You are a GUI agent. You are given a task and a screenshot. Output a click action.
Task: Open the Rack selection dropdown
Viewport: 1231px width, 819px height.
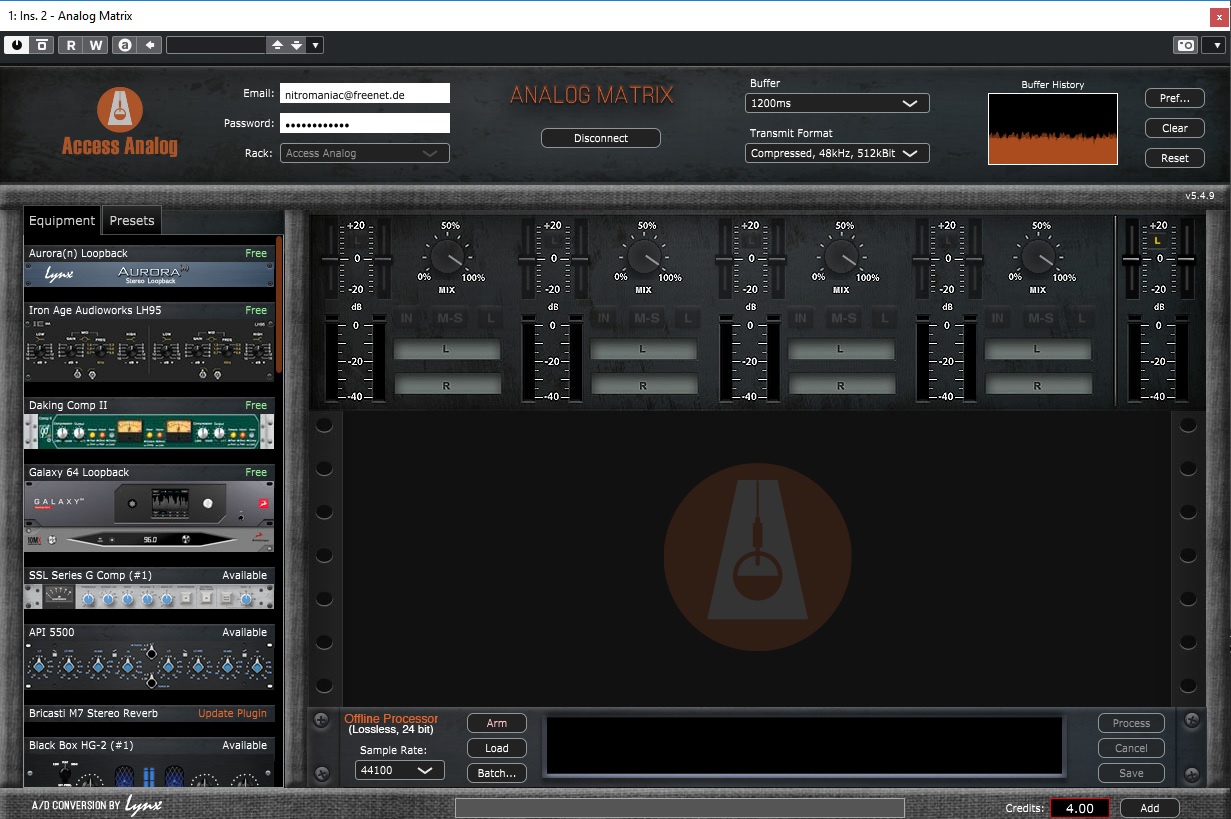(x=364, y=153)
